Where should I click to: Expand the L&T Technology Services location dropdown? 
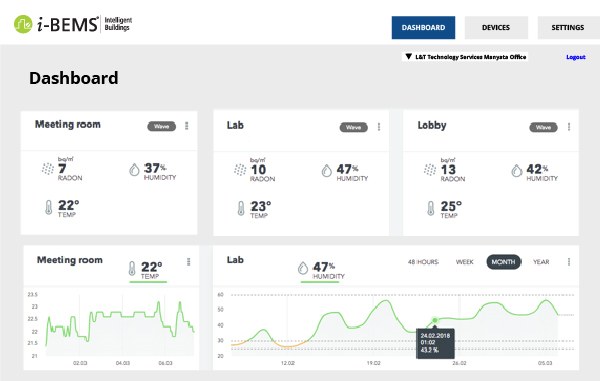(465, 57)
